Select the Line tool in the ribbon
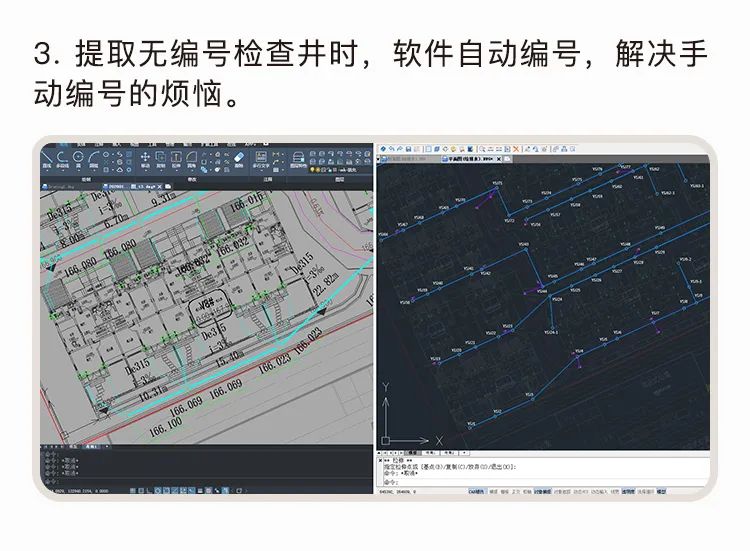The image size is (750, 551). click(48, 158)
